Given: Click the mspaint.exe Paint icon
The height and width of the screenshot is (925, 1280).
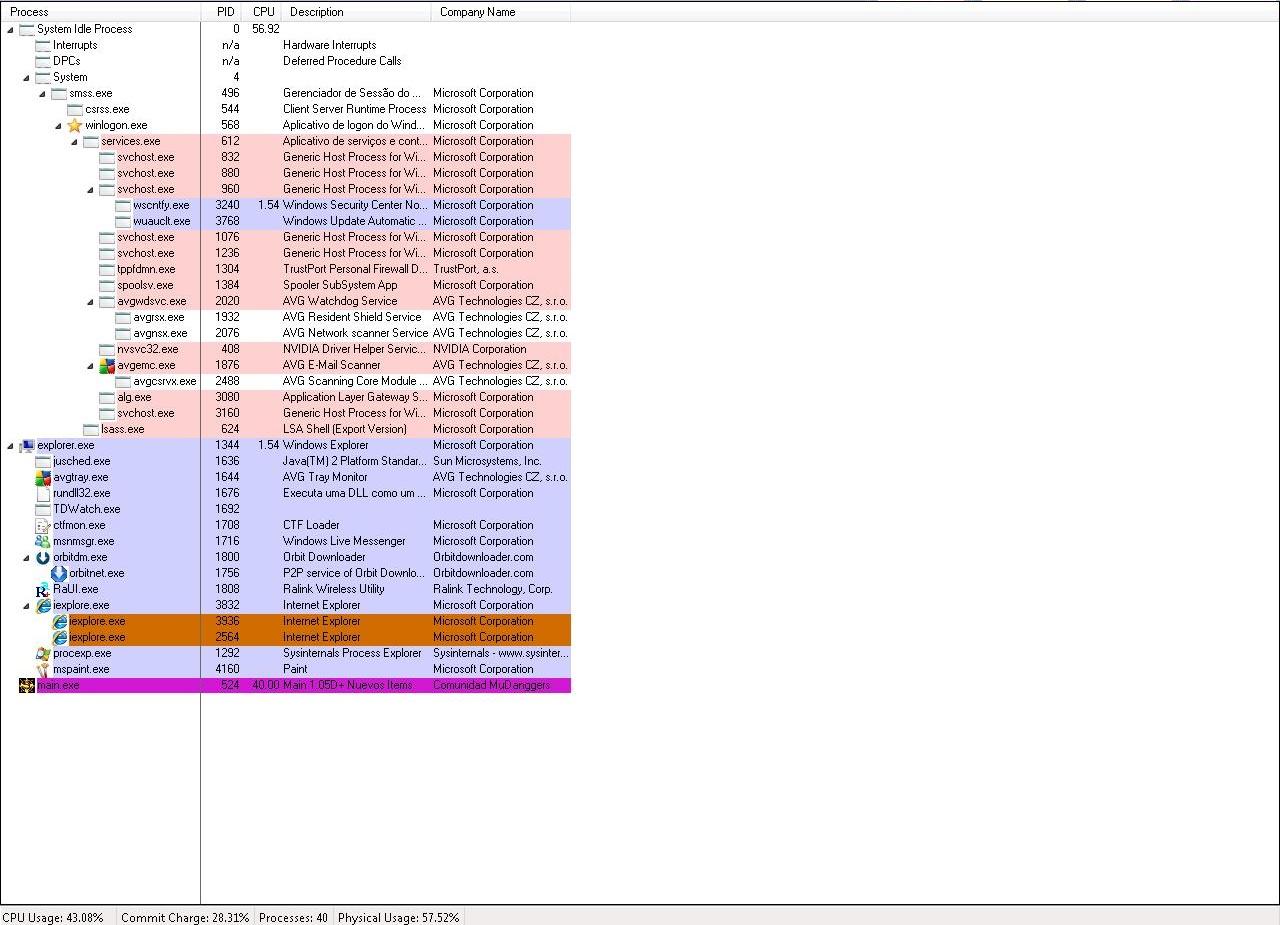Looking at the screenshot, I should tap(43, 669).
